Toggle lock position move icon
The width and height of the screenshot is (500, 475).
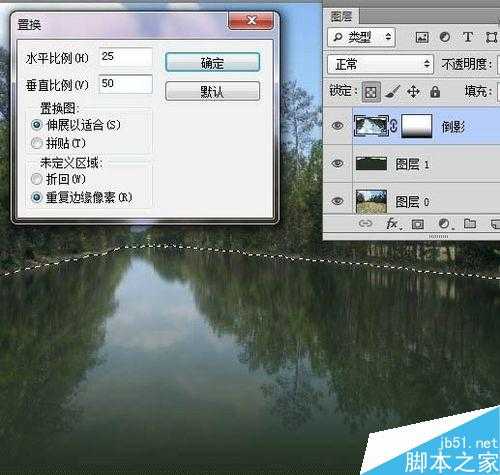413,92
